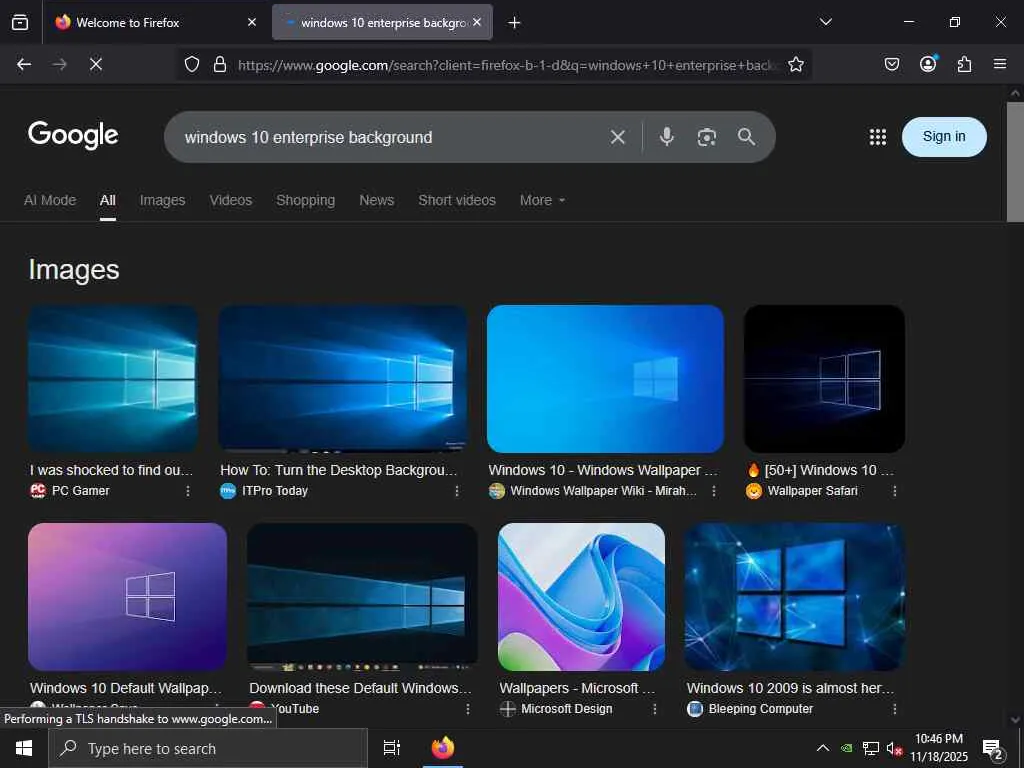Open the muted volume tray icon

pos(894,748)
